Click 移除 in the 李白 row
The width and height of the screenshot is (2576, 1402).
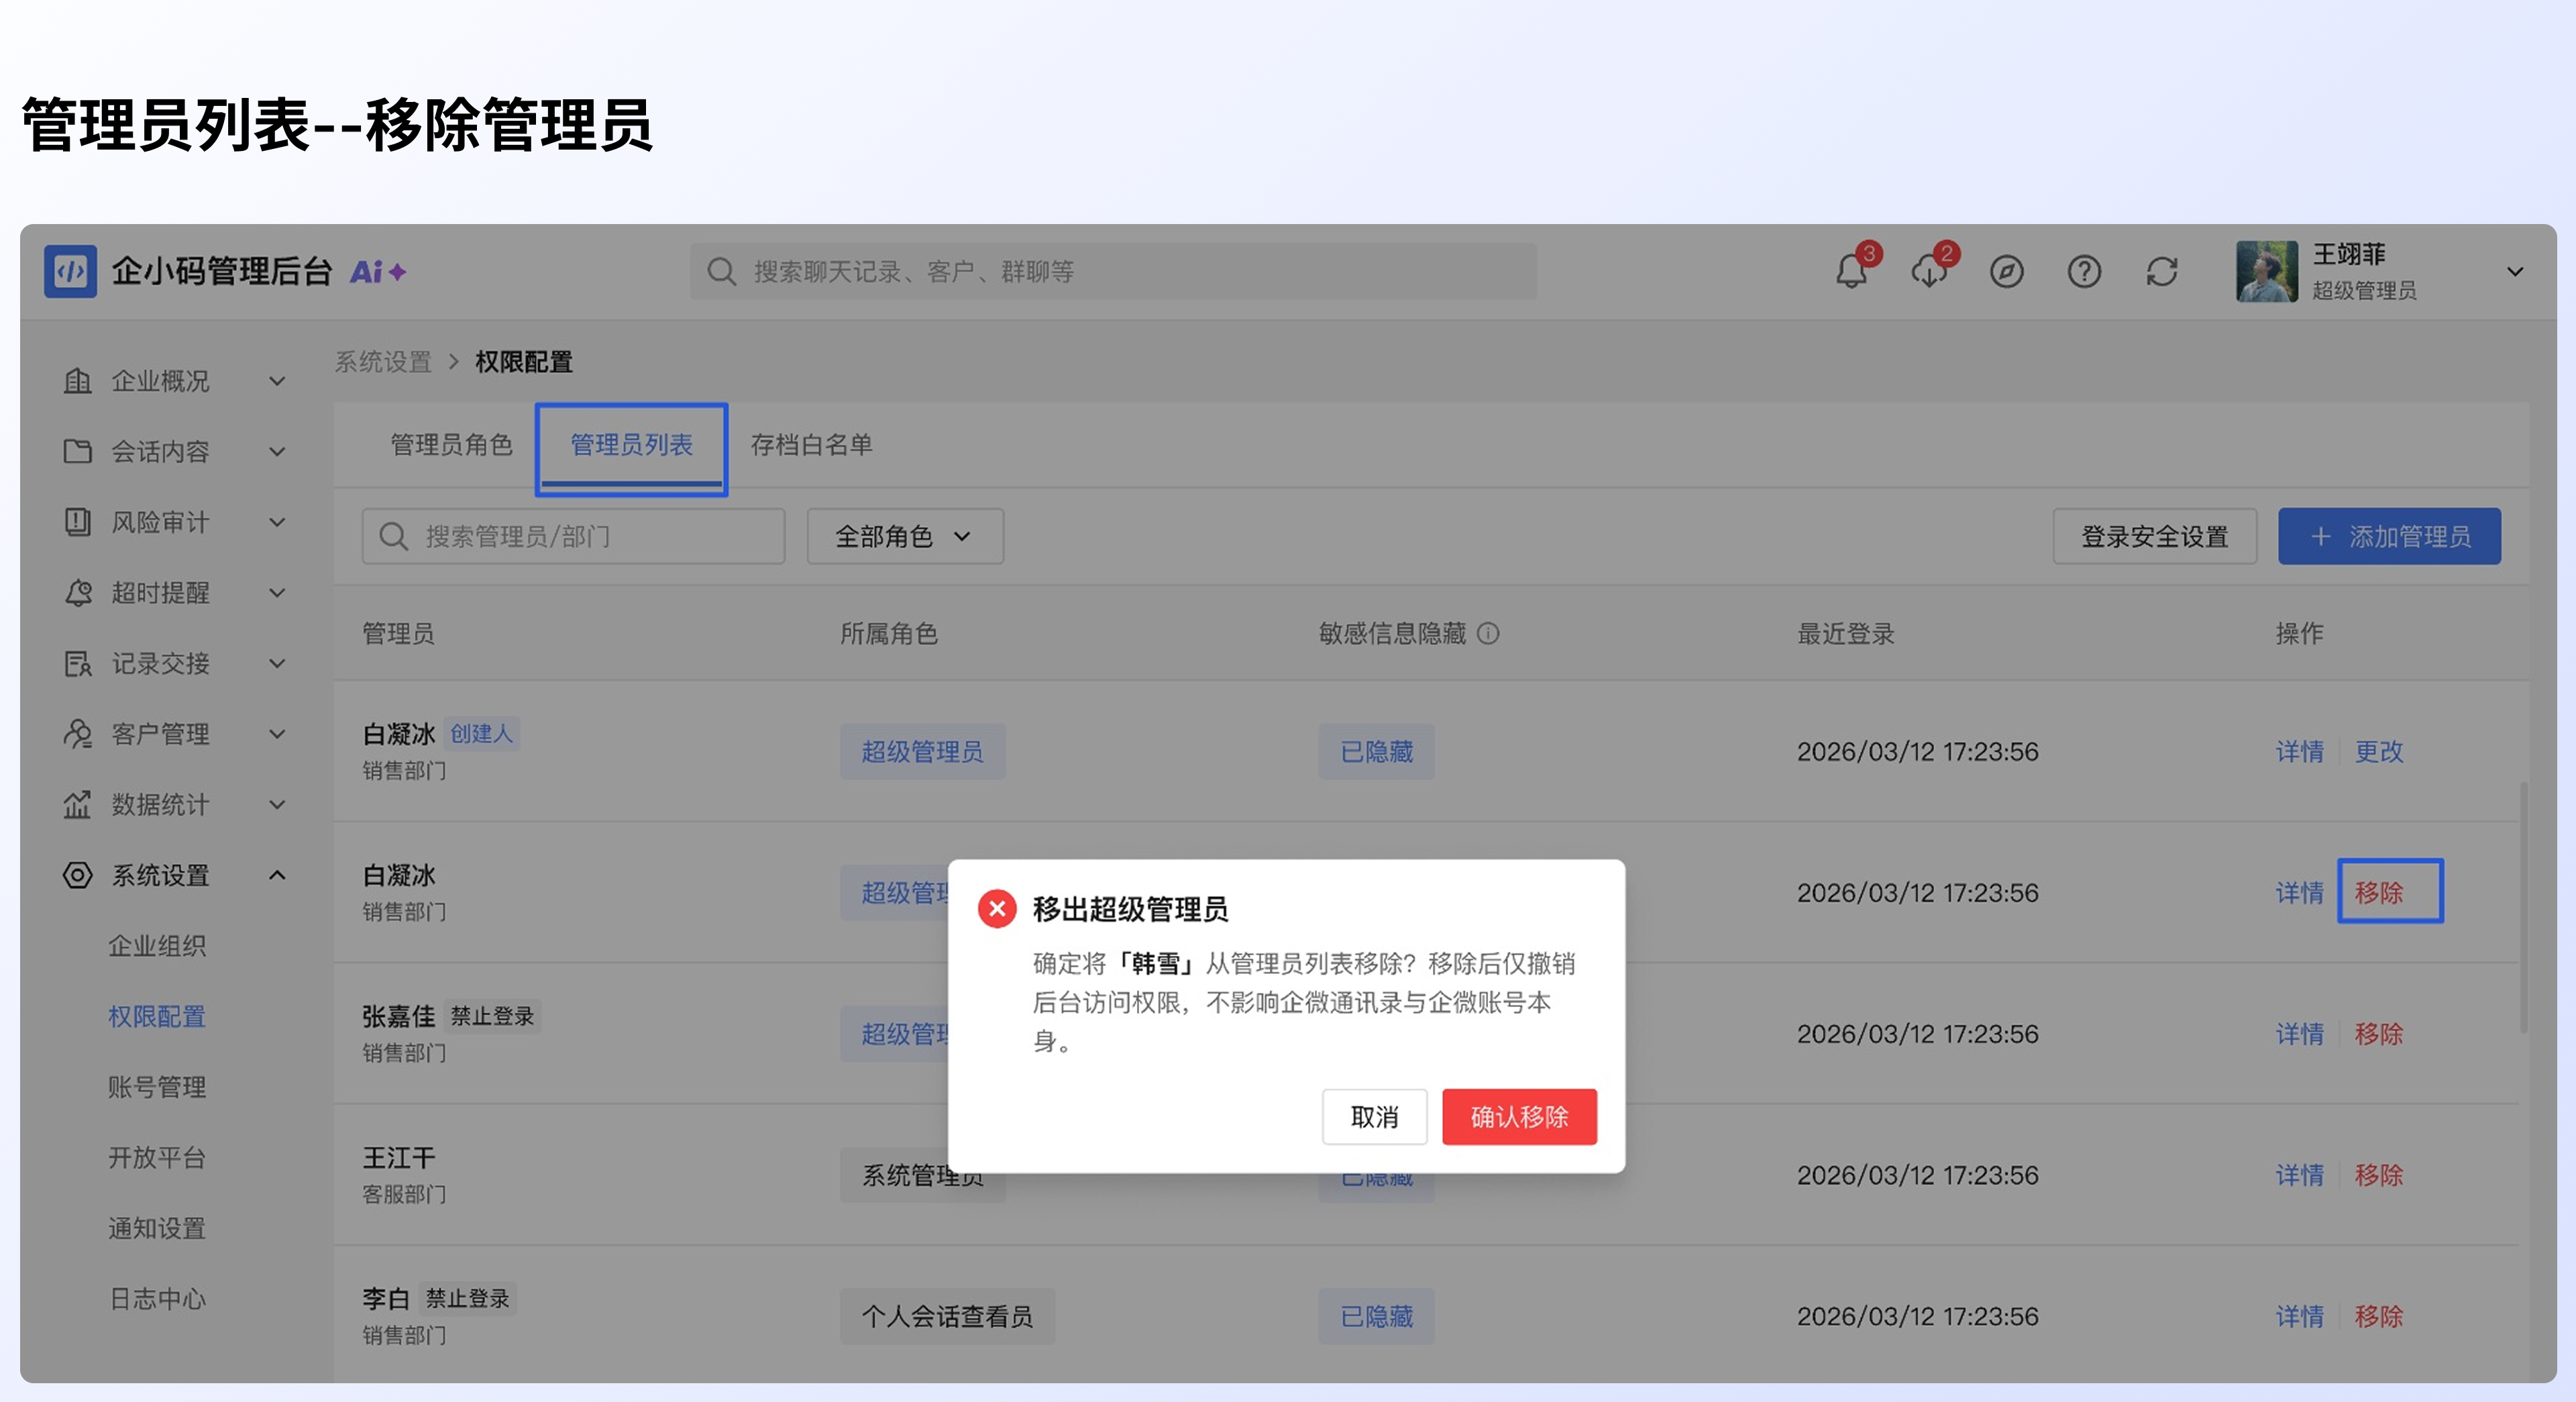click(x=2378, y=1316)
